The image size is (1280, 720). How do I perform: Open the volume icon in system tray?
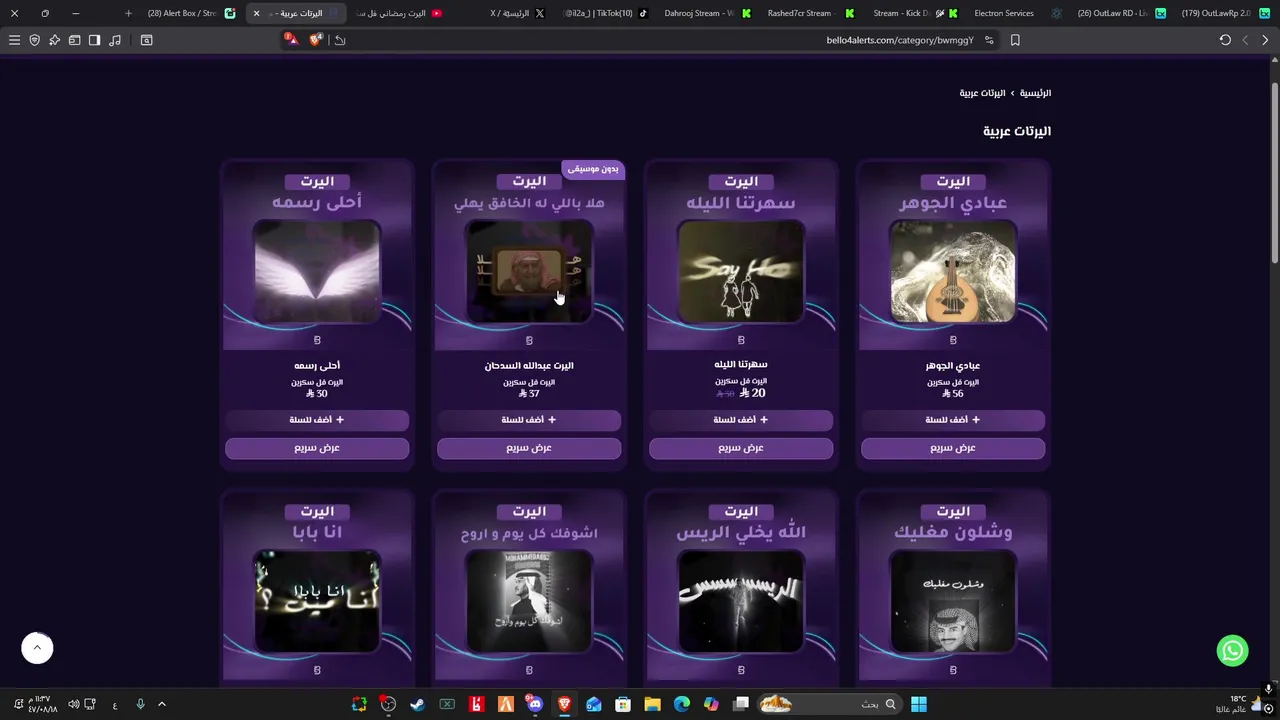tap(73, 704)
